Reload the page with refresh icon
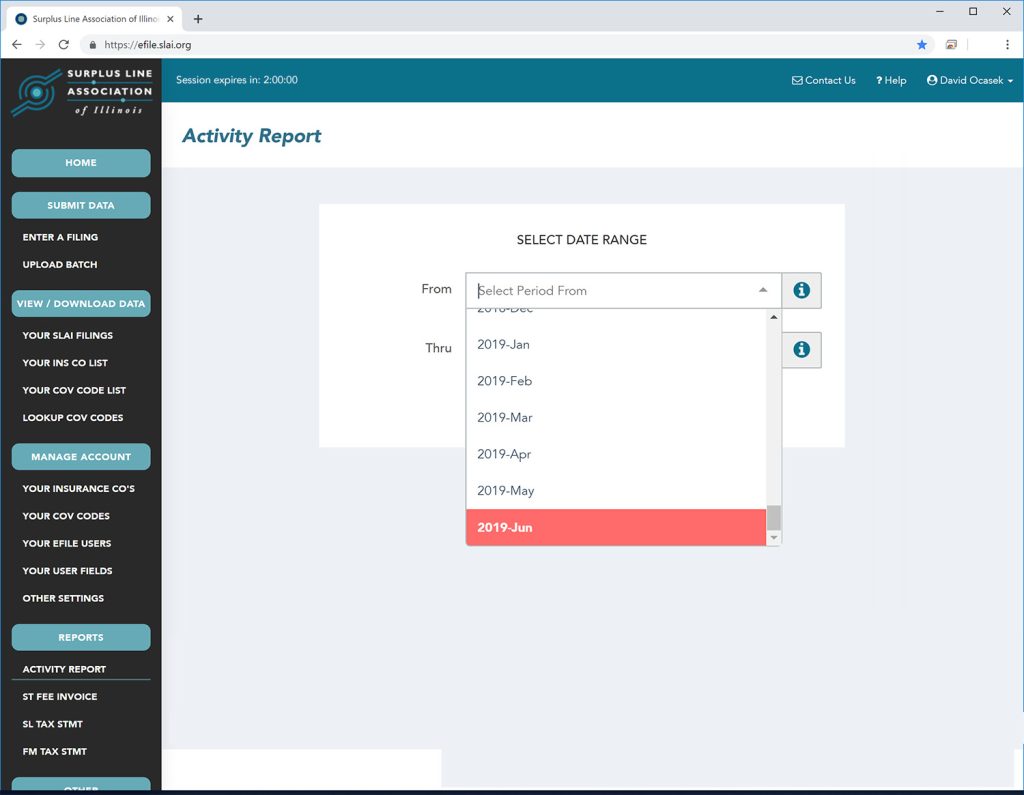1024x795 pixels. [63, 45]
